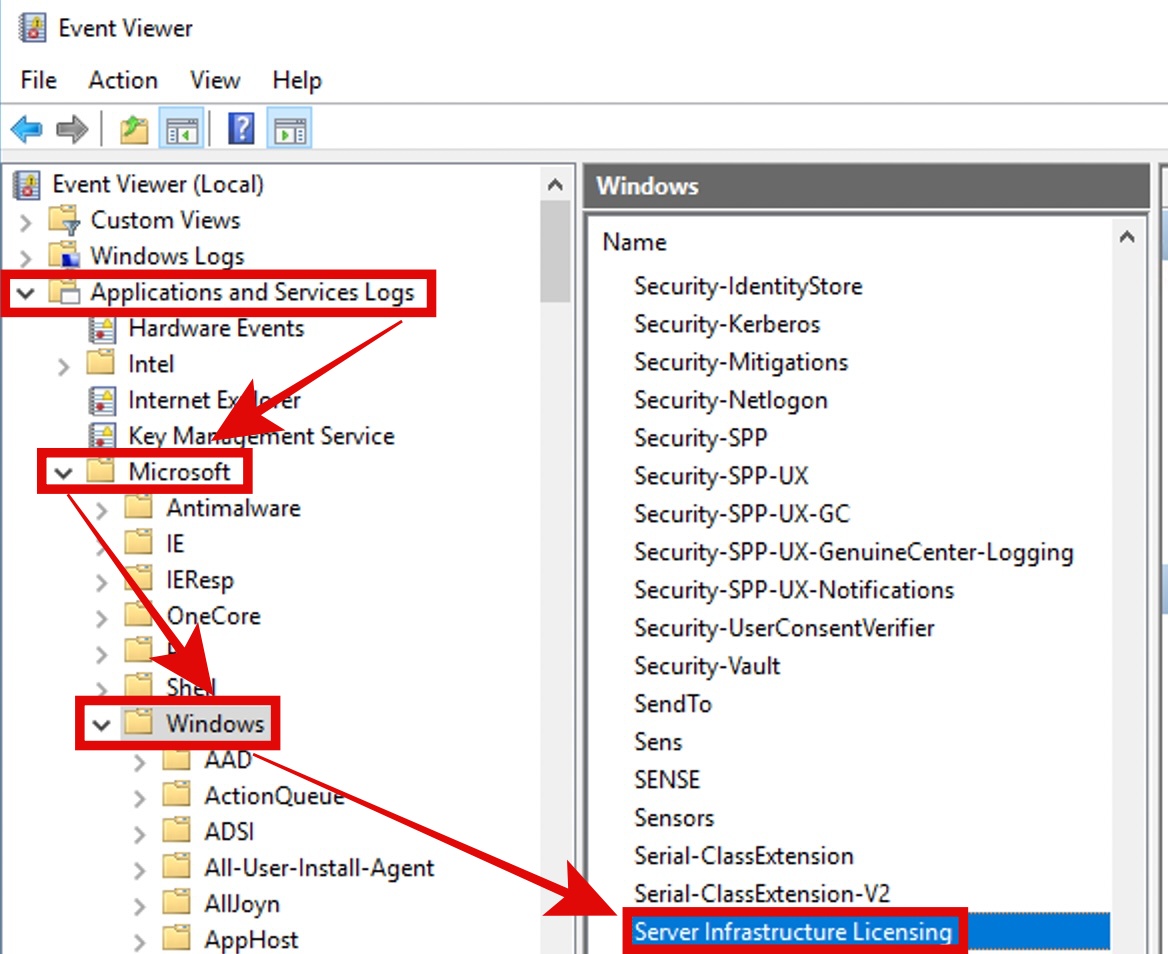The width and height of the screenshot is (1168, 954).
Task: Open Server Infrastructure Licensing entry
Action: (793, 932)
